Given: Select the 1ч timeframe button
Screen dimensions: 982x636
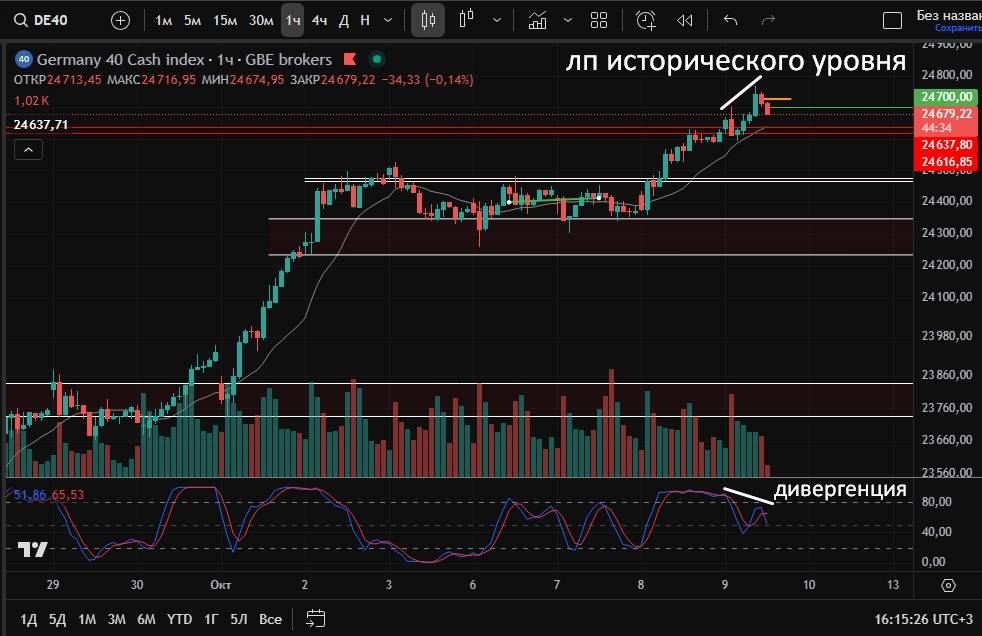Looking at the screenshot, I should point(292,20).
